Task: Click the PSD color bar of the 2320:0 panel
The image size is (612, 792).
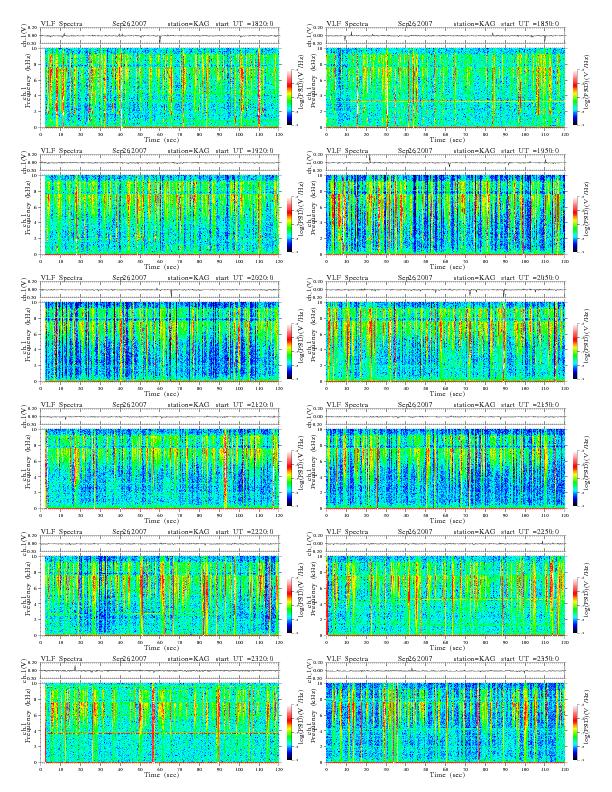Action: coord(289,733)
